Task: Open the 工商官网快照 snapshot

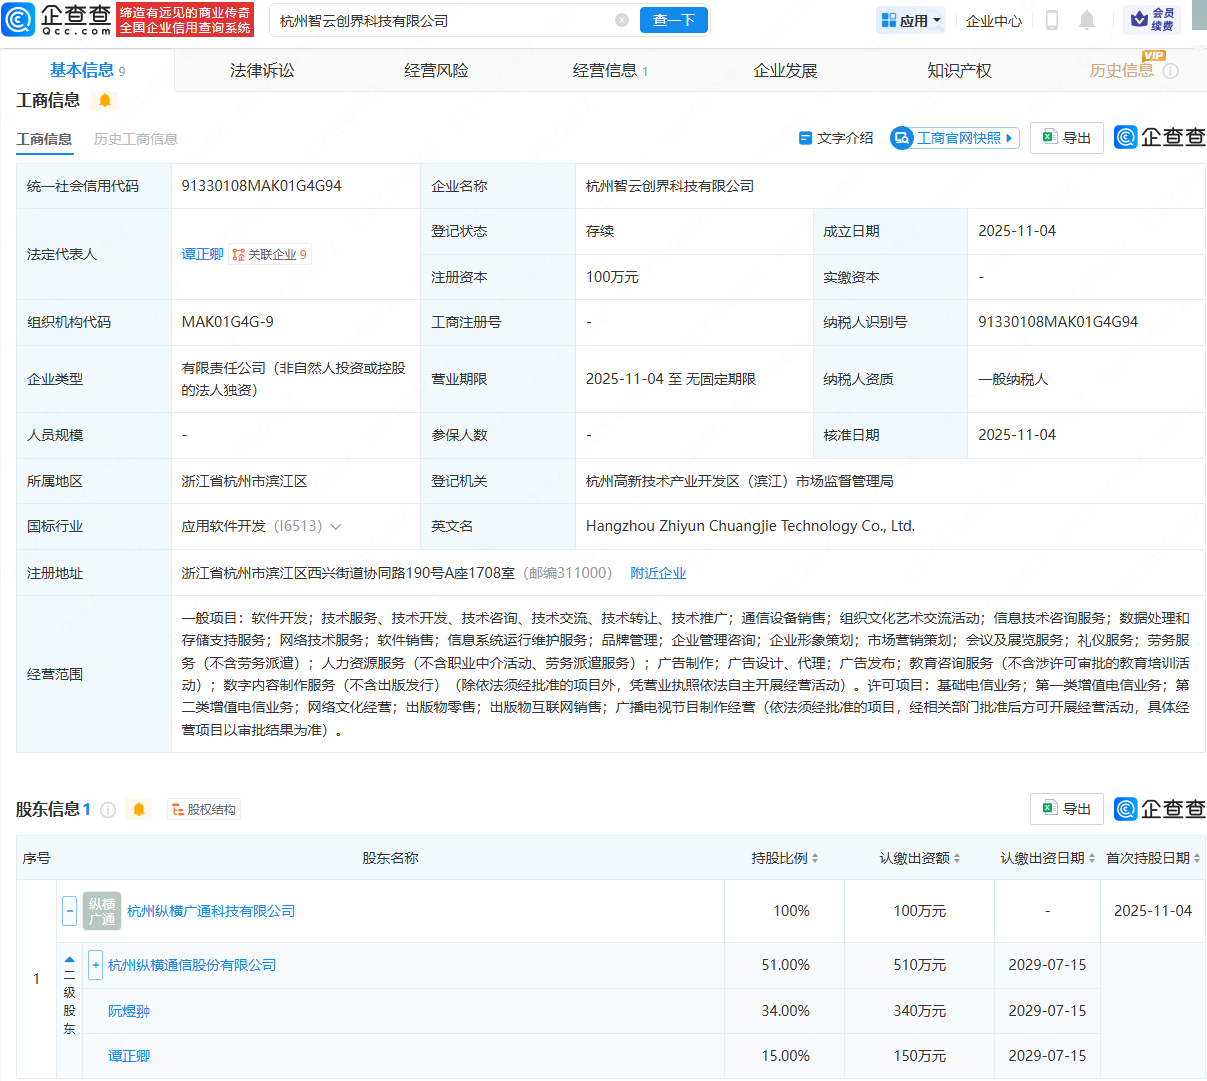Action: coord(953,138)
